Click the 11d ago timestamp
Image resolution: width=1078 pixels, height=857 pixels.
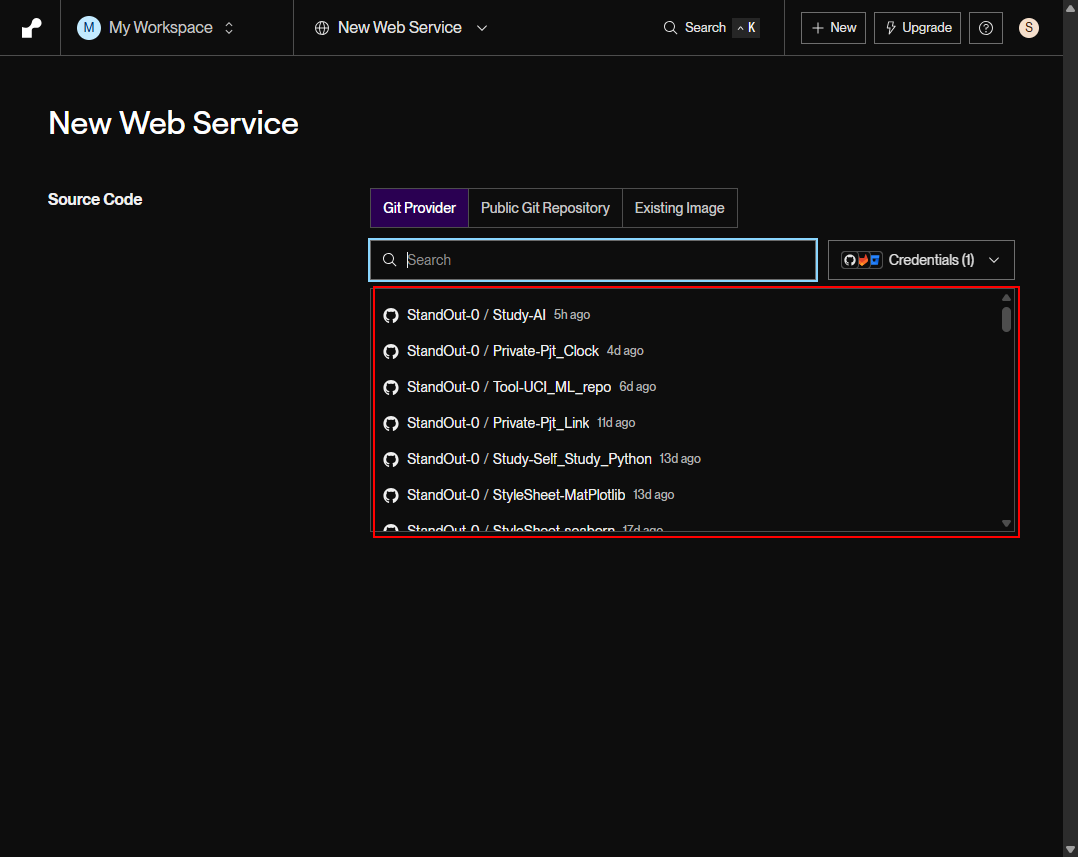point(616,423)
